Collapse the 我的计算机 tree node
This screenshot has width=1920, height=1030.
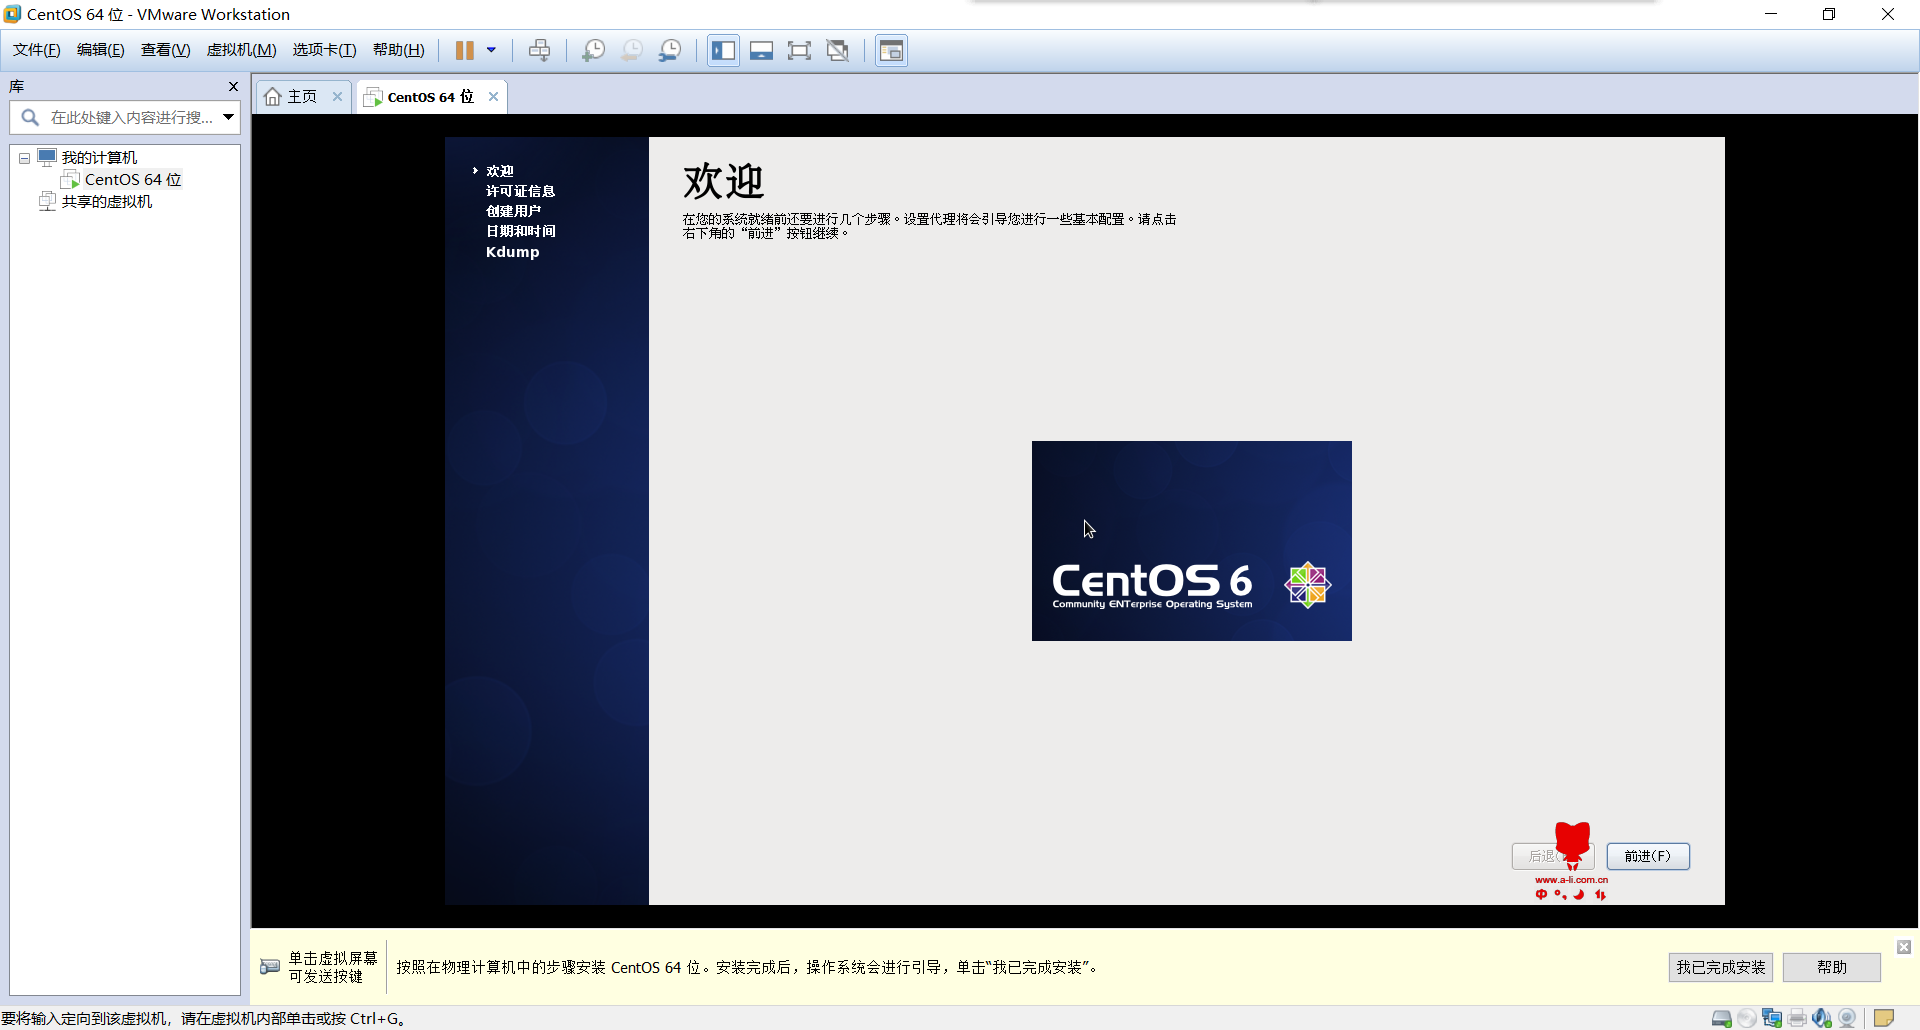(x=24, y=158)
